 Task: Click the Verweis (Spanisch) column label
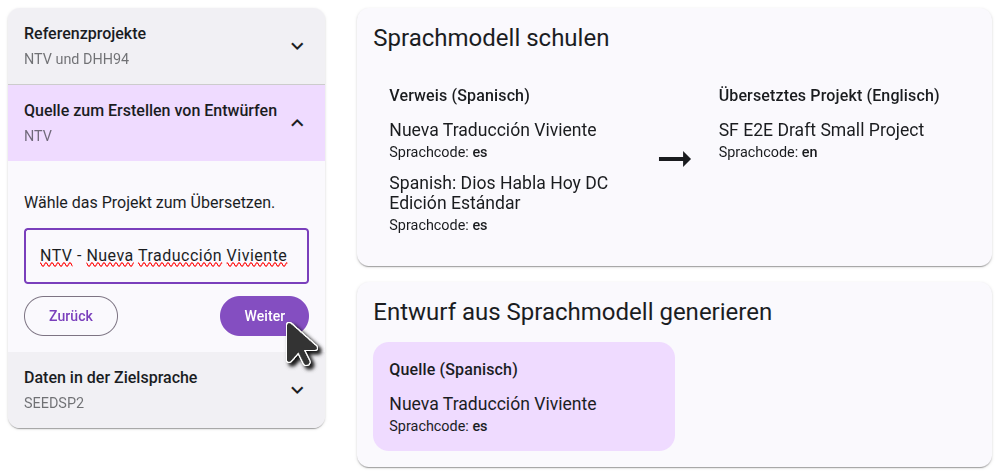pos(459,96)
